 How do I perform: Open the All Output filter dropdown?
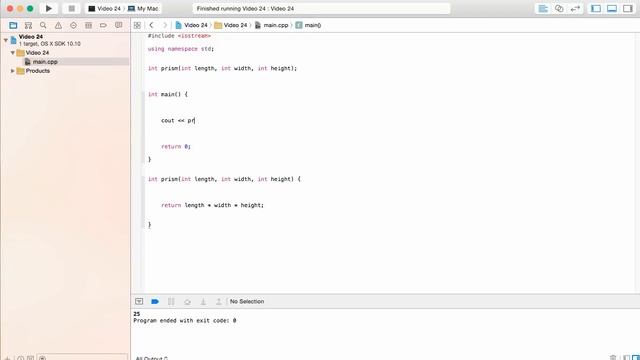point(151,358)
